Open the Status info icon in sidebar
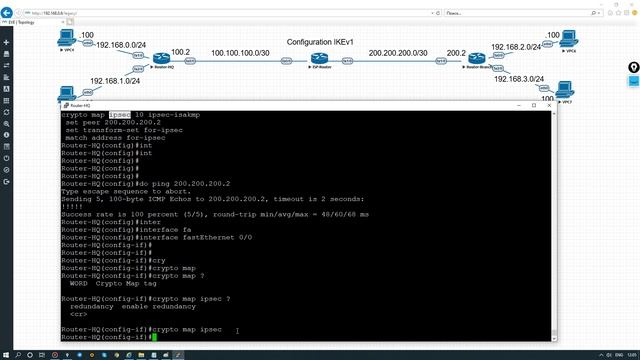 click(x=6, y=135)
